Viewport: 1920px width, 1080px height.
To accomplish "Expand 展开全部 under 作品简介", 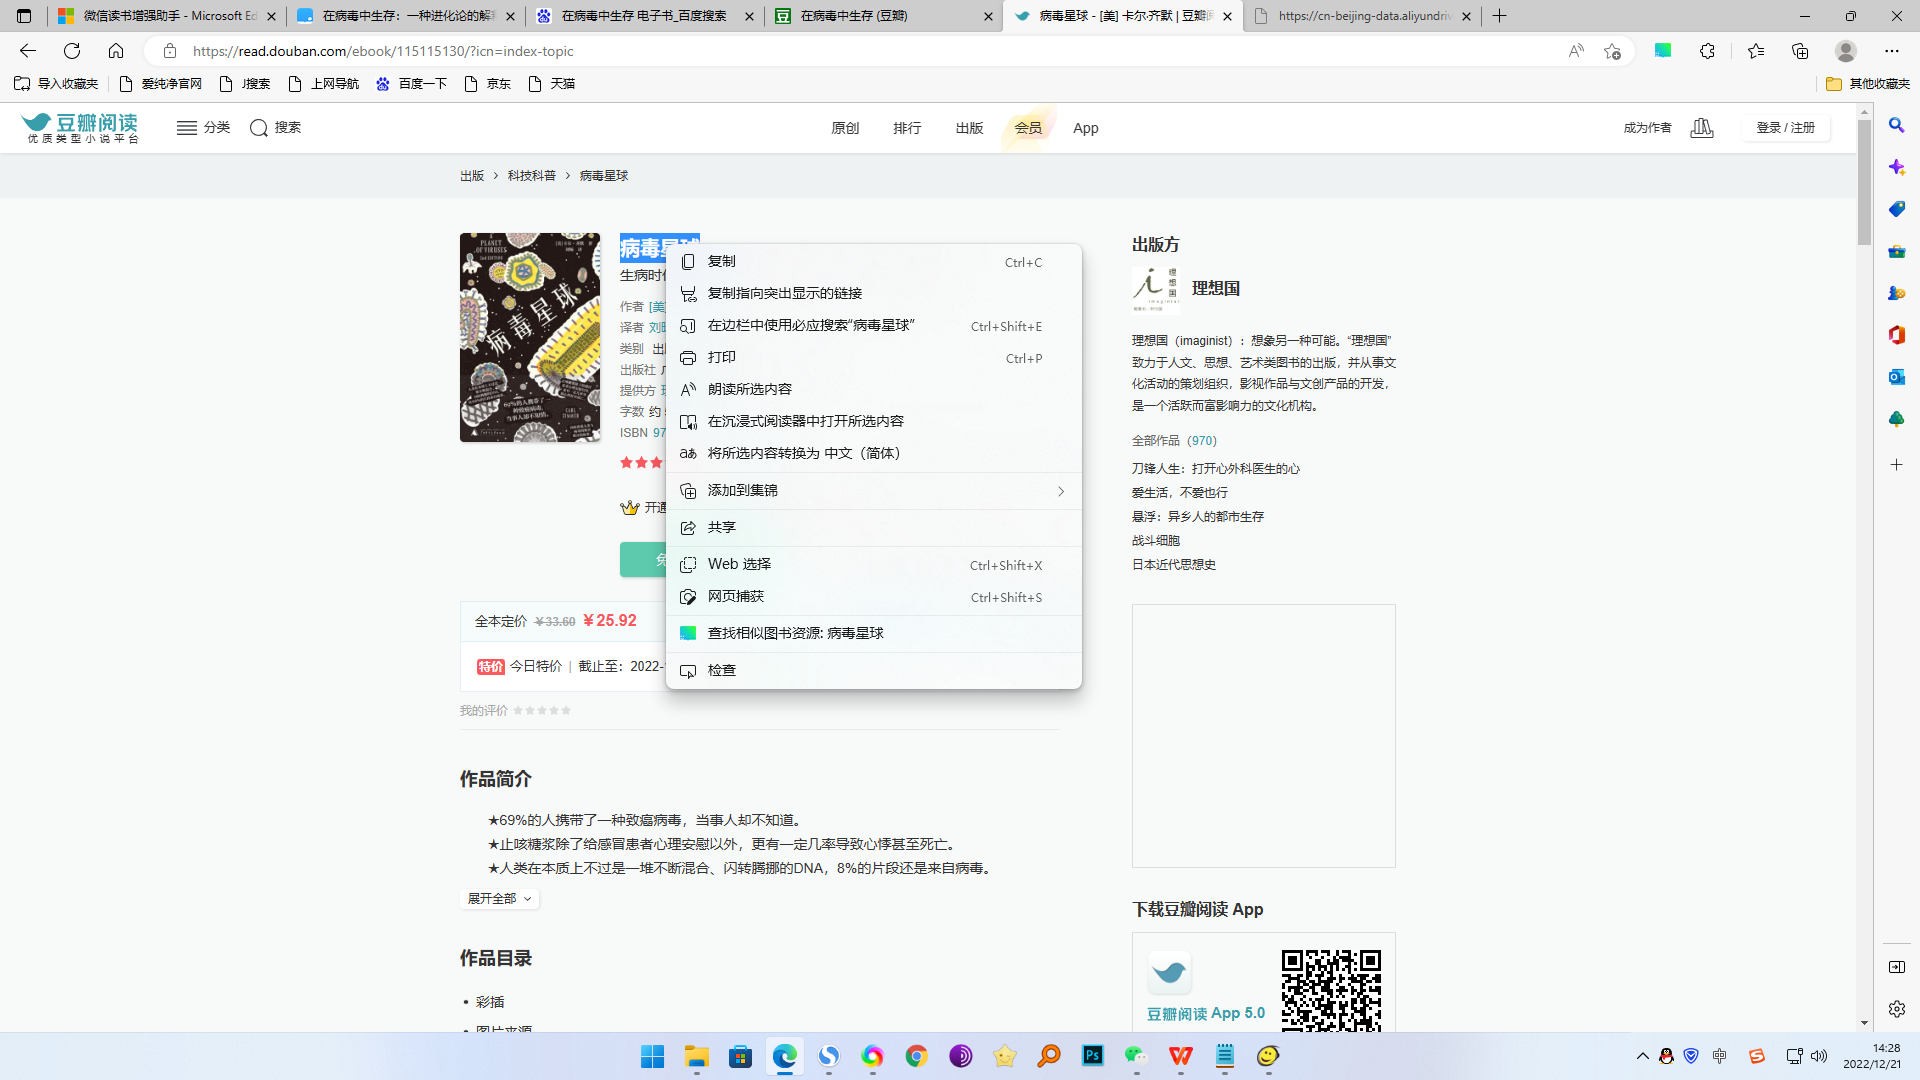I will click(499, 898).
